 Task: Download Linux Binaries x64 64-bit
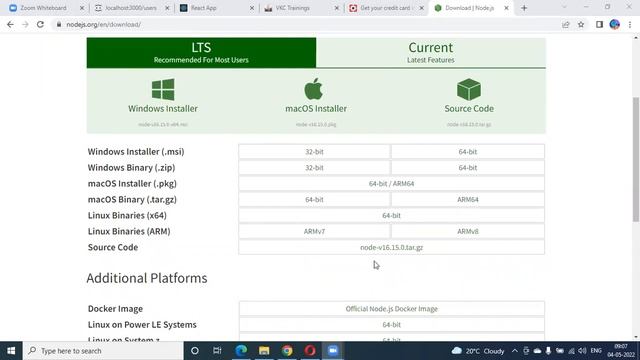[391, 215]
